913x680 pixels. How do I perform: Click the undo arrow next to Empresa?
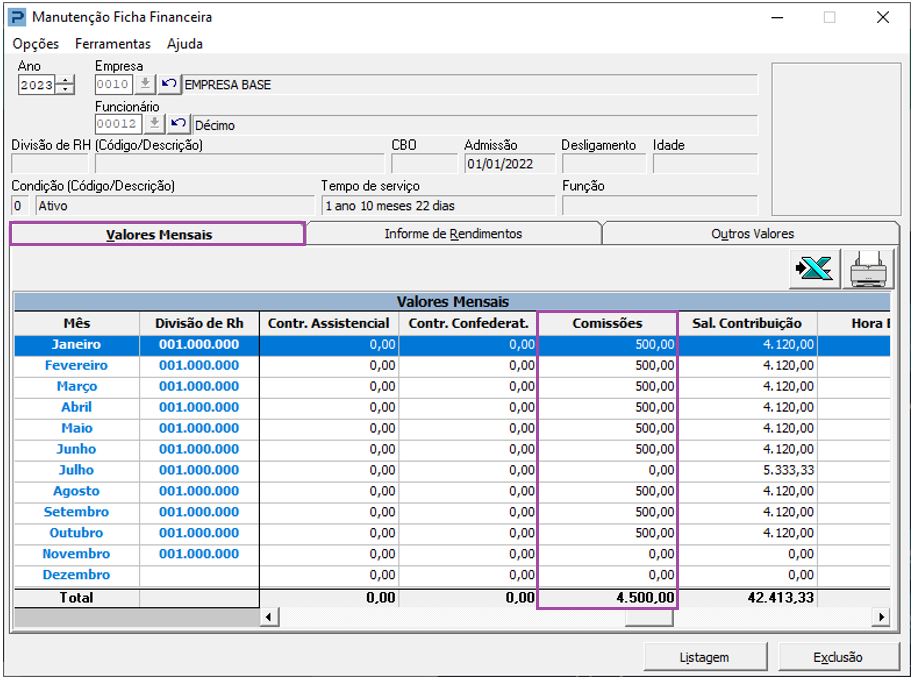point(170,85)
